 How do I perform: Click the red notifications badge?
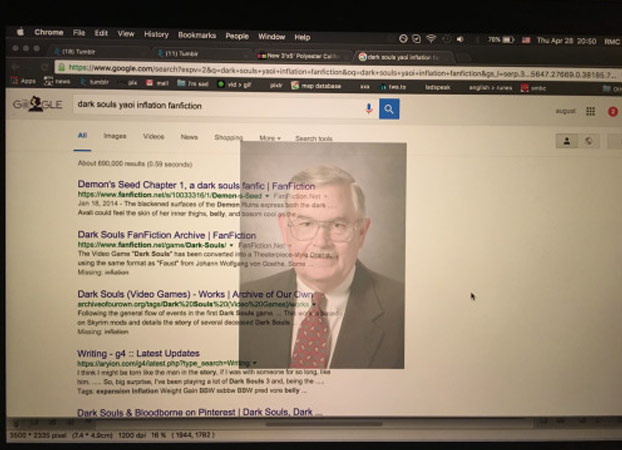612,112
